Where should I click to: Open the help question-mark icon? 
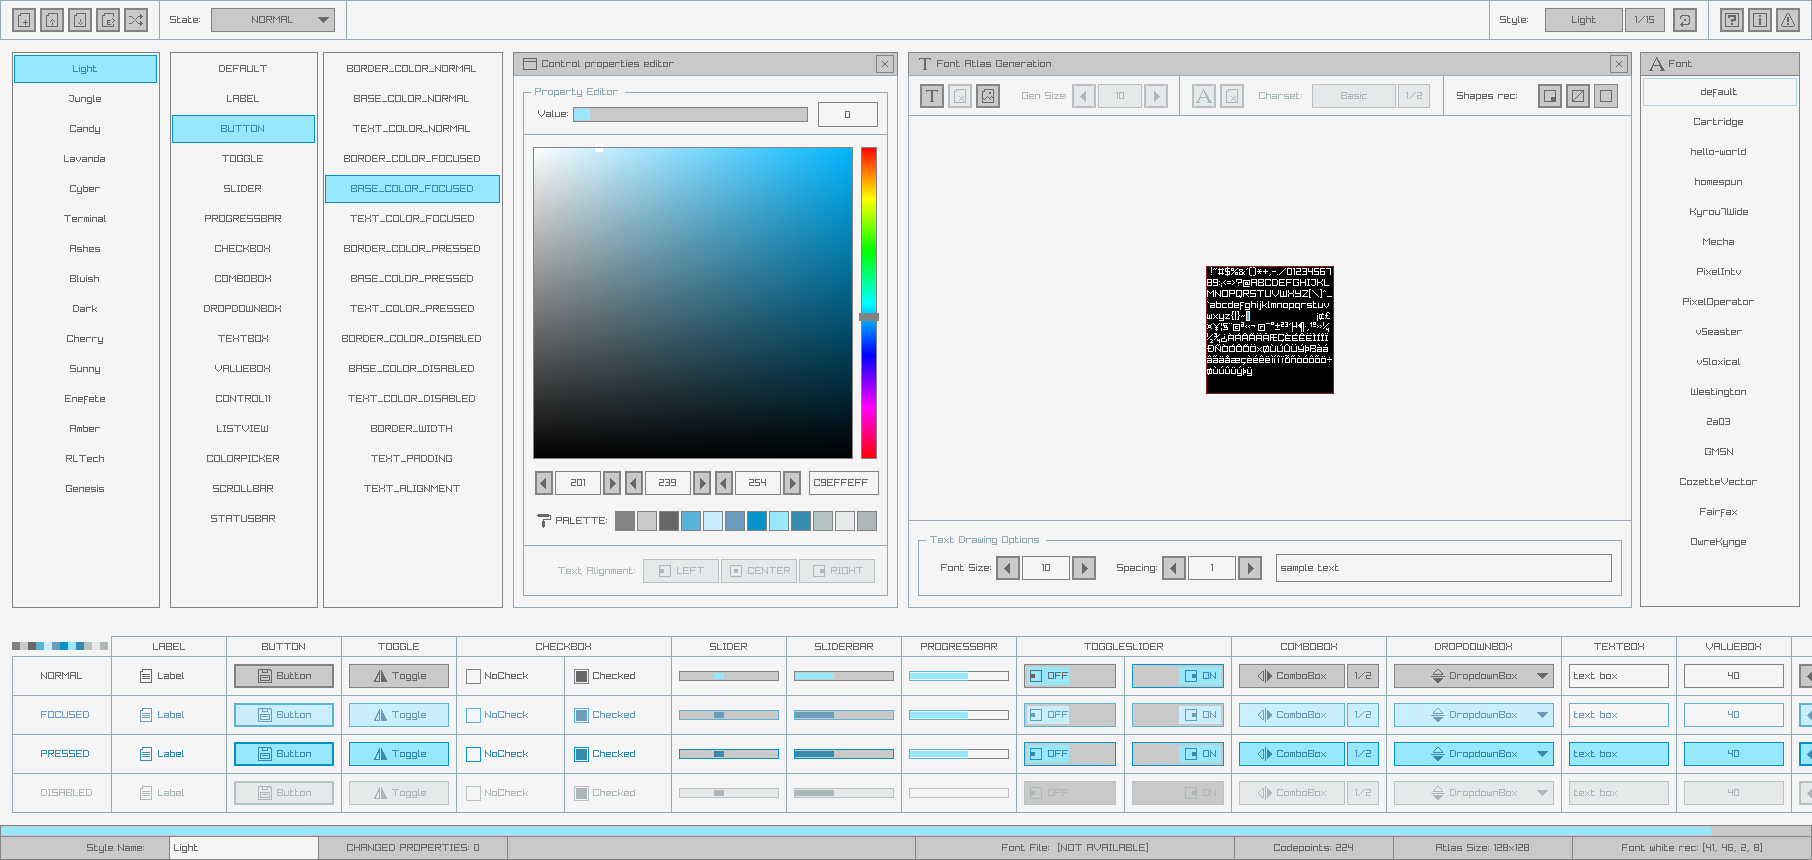coord(1732,20)
